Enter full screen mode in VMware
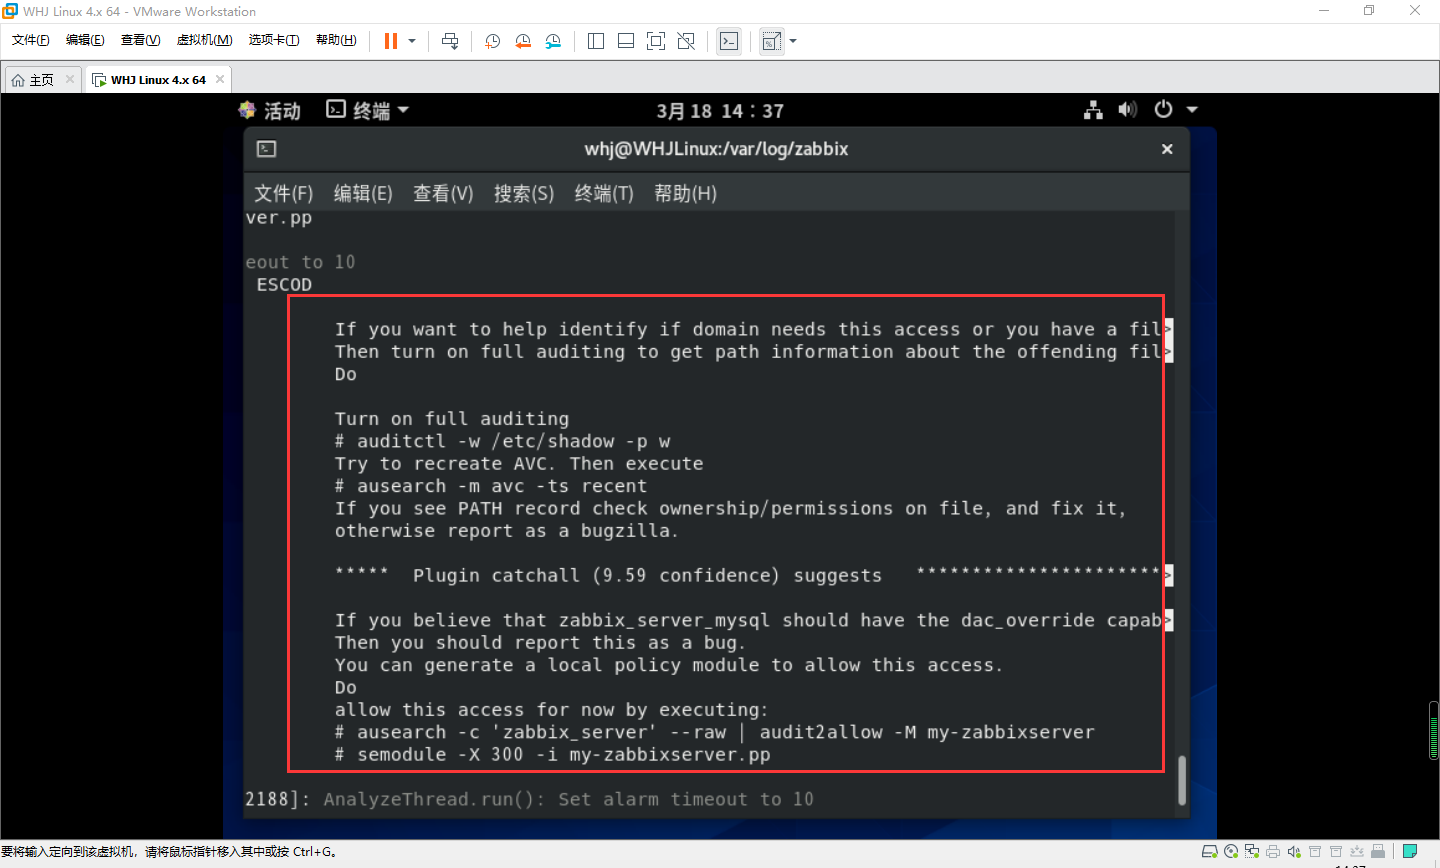 click(656, 41)
